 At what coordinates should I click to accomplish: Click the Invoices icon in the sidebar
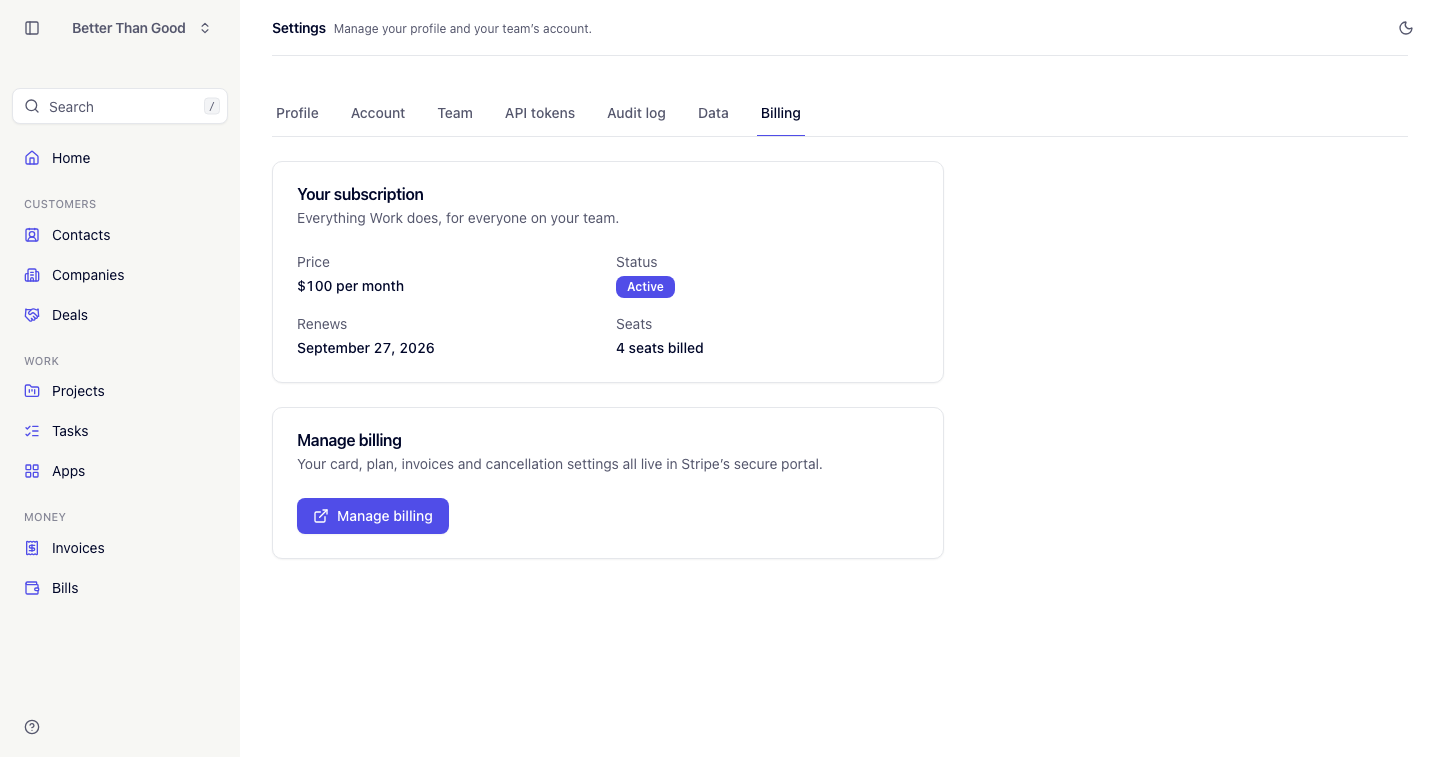(x=32, y=548)
